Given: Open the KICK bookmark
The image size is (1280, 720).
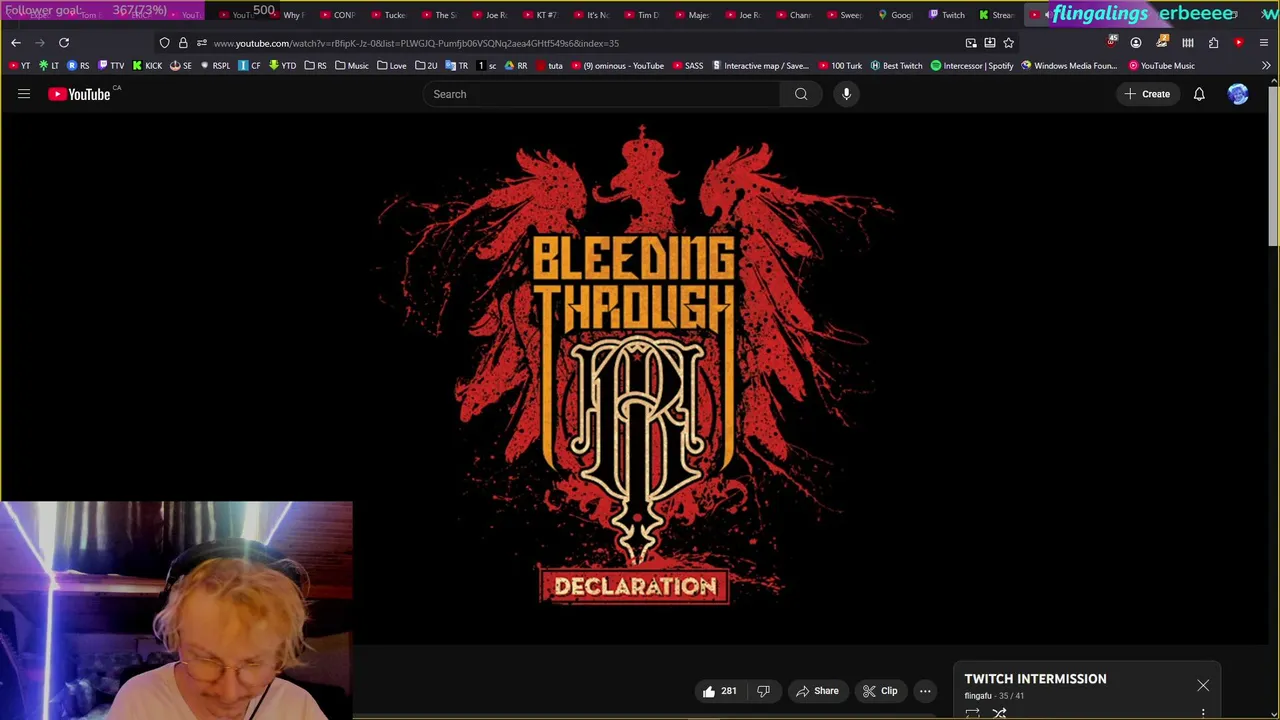Looking at the screenshot, I should point(147,66).
